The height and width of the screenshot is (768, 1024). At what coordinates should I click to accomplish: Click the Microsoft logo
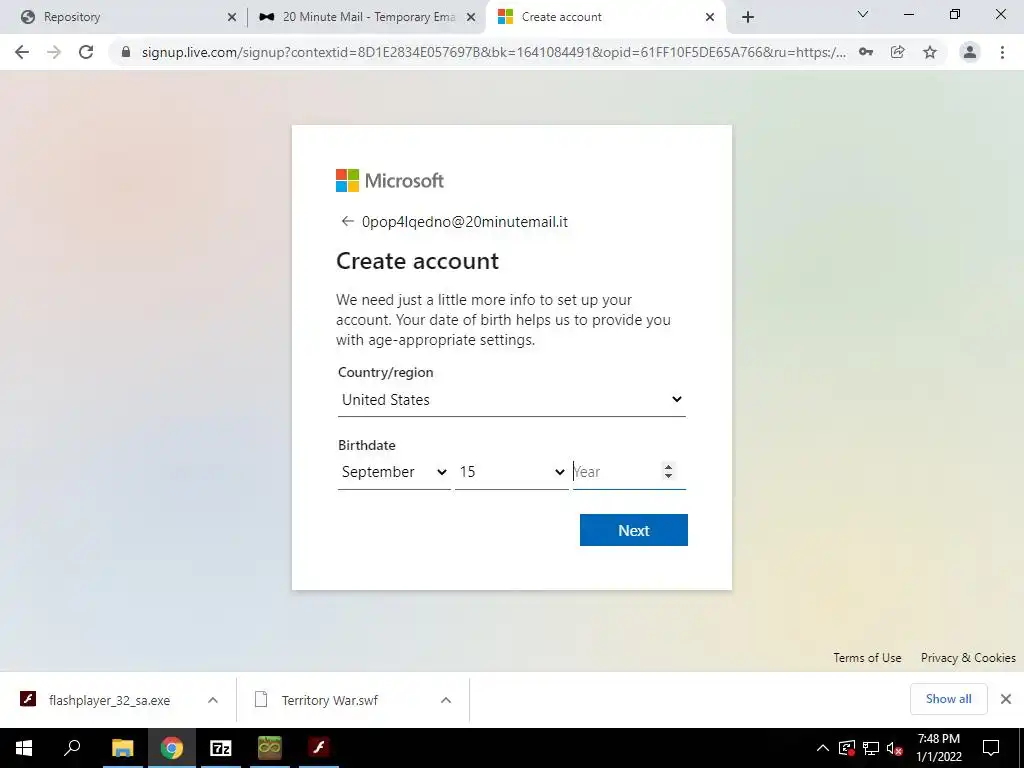(390, 180)
